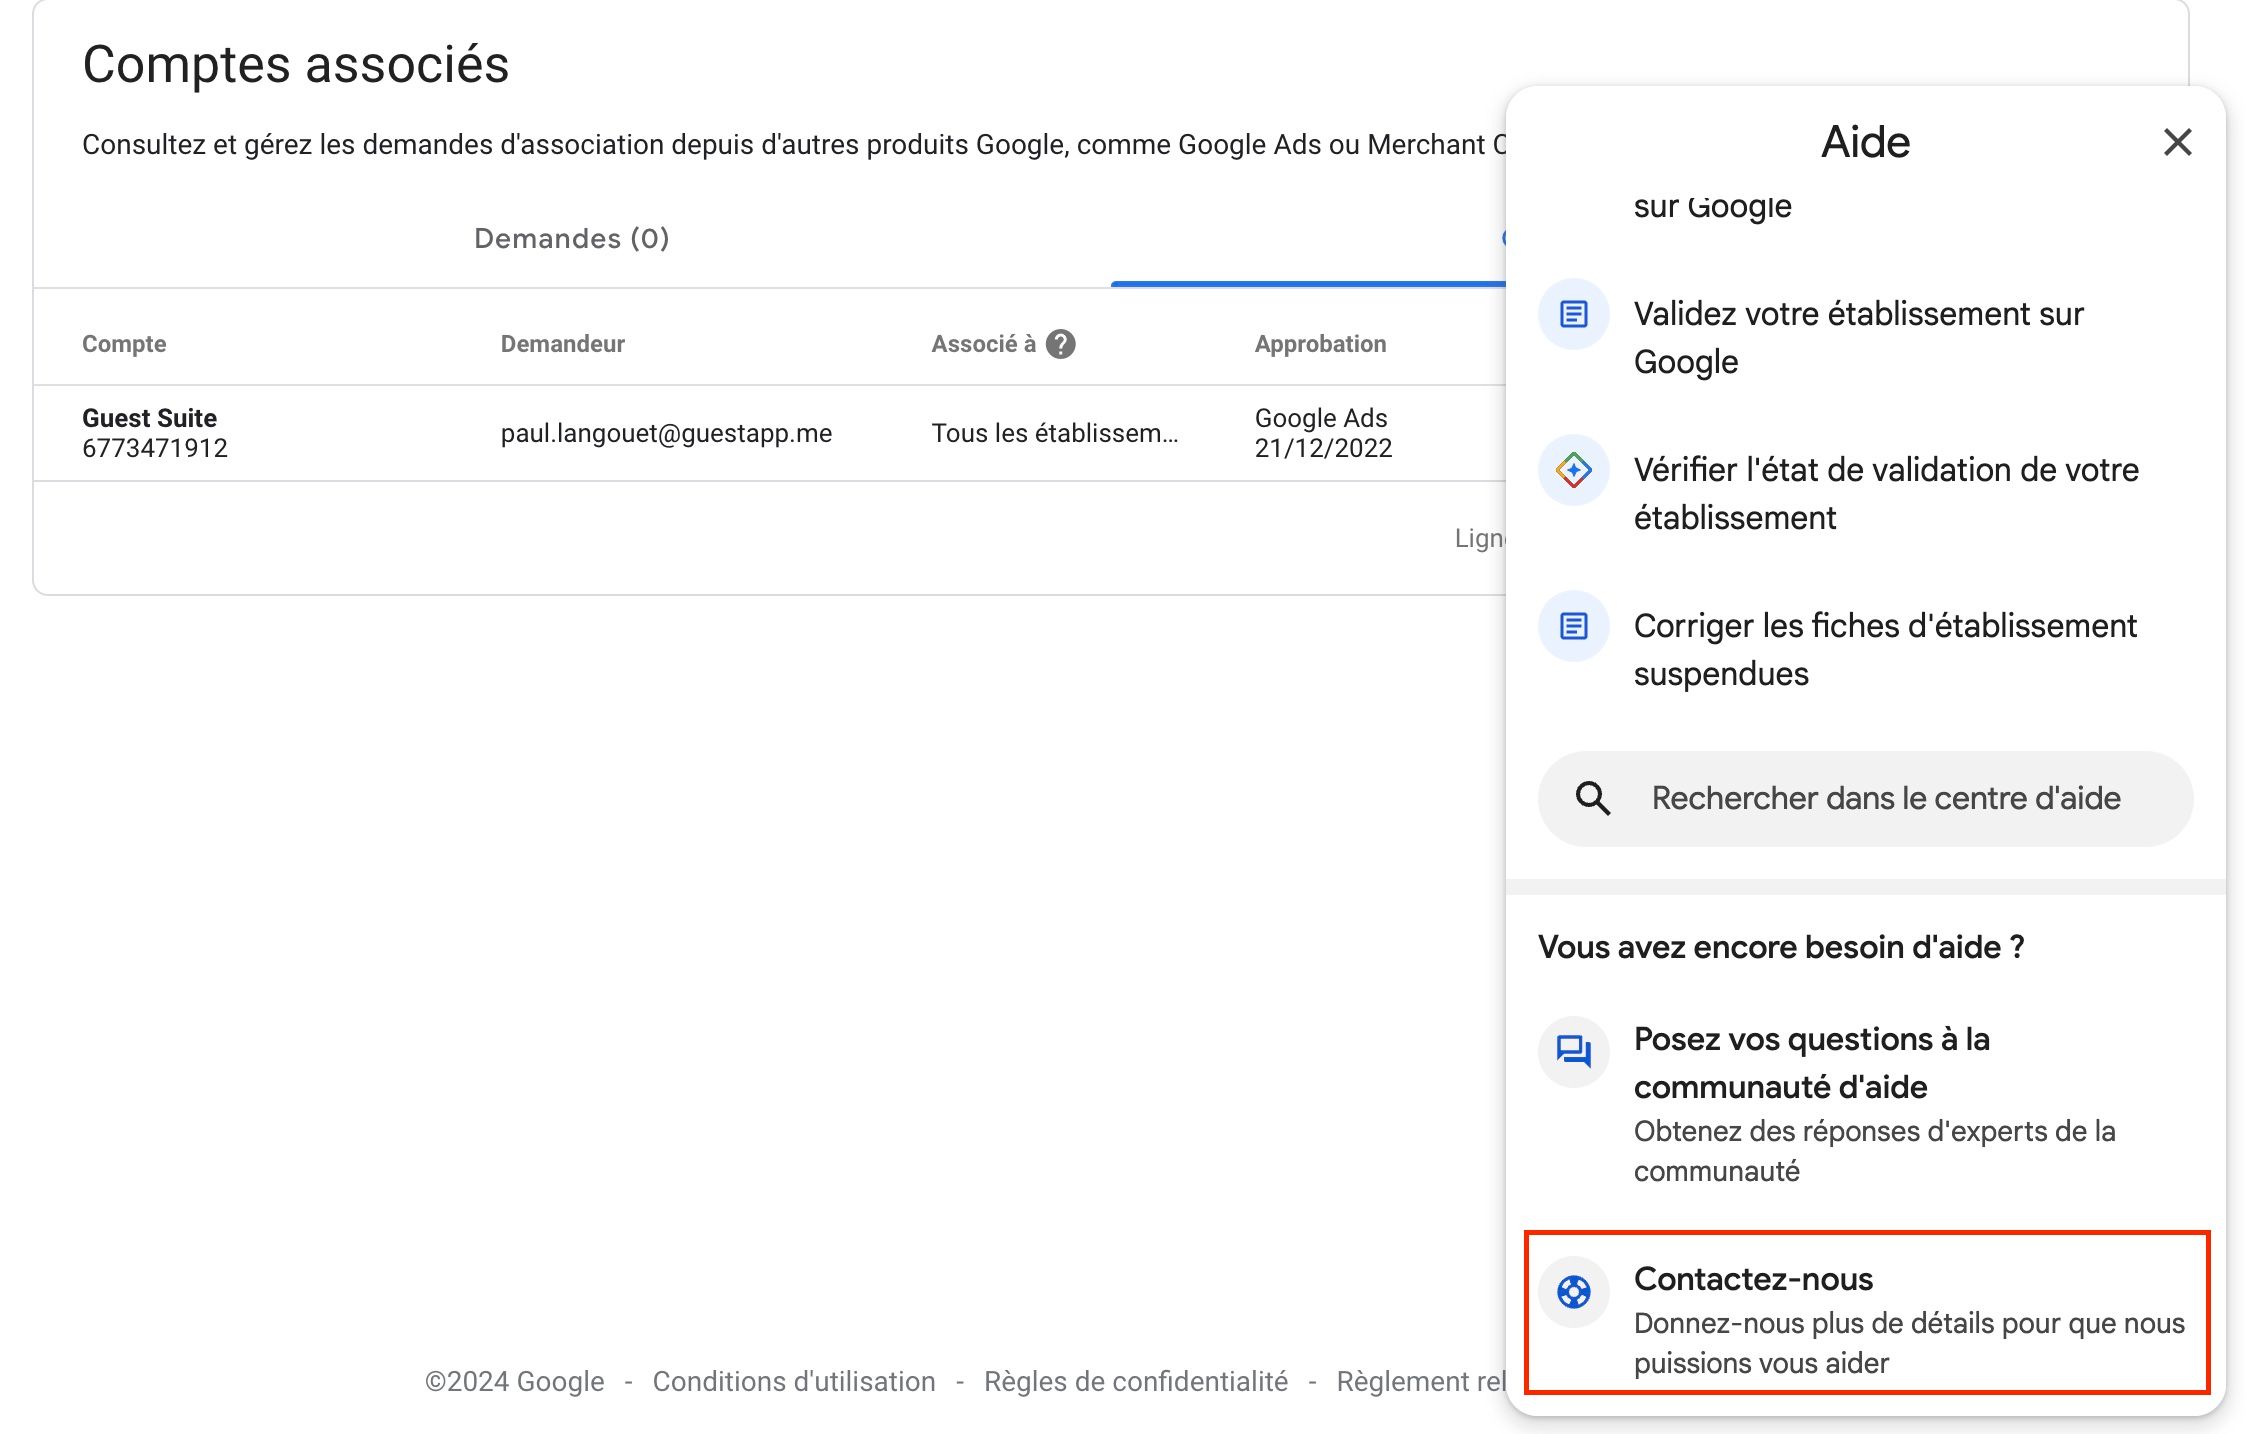This screenshot has width=2252, height=1434.
Task: Open Corriger les fiches d'établissement suspendues article
Action: 1866,650
